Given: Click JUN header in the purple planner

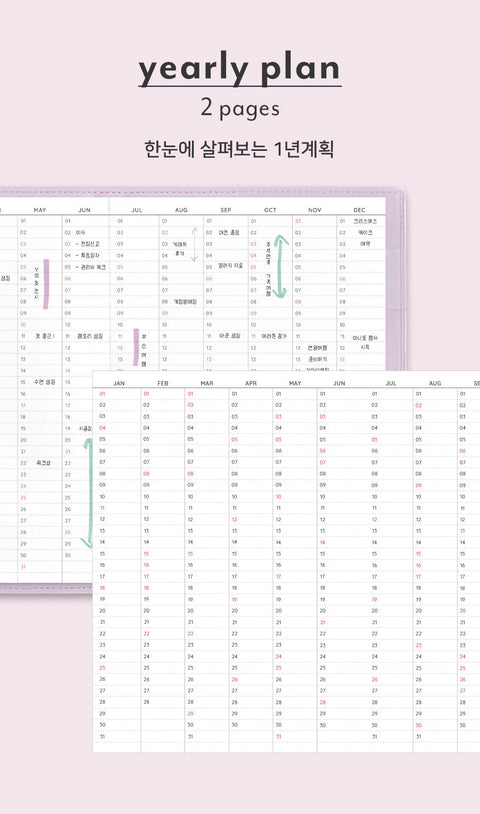Looking at the screenshot, I should 85,210.
